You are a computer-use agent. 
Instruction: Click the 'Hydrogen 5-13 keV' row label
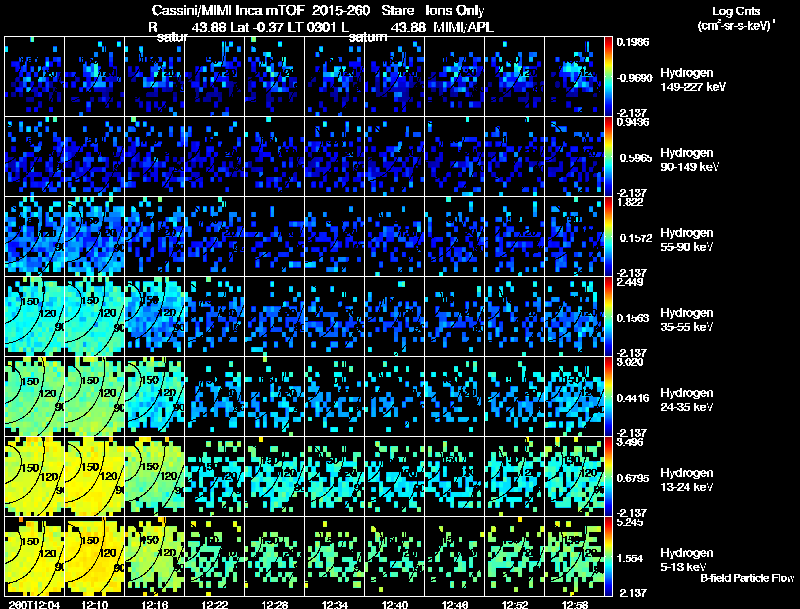tap(687, 560)
